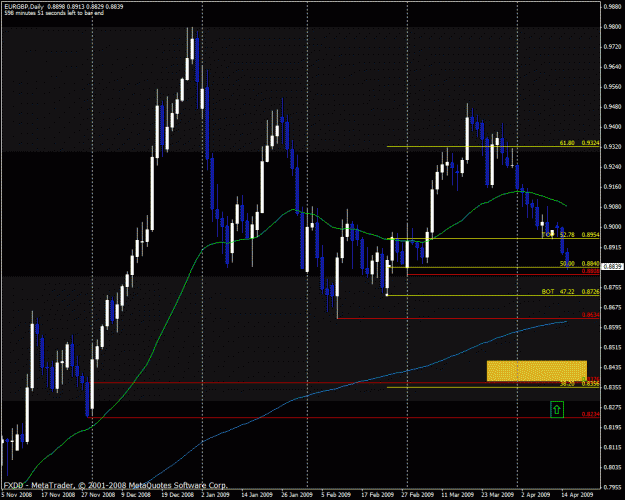The image size is (625, 500).
Task: Click the 0.8675 price axis label
Action: 613,307
